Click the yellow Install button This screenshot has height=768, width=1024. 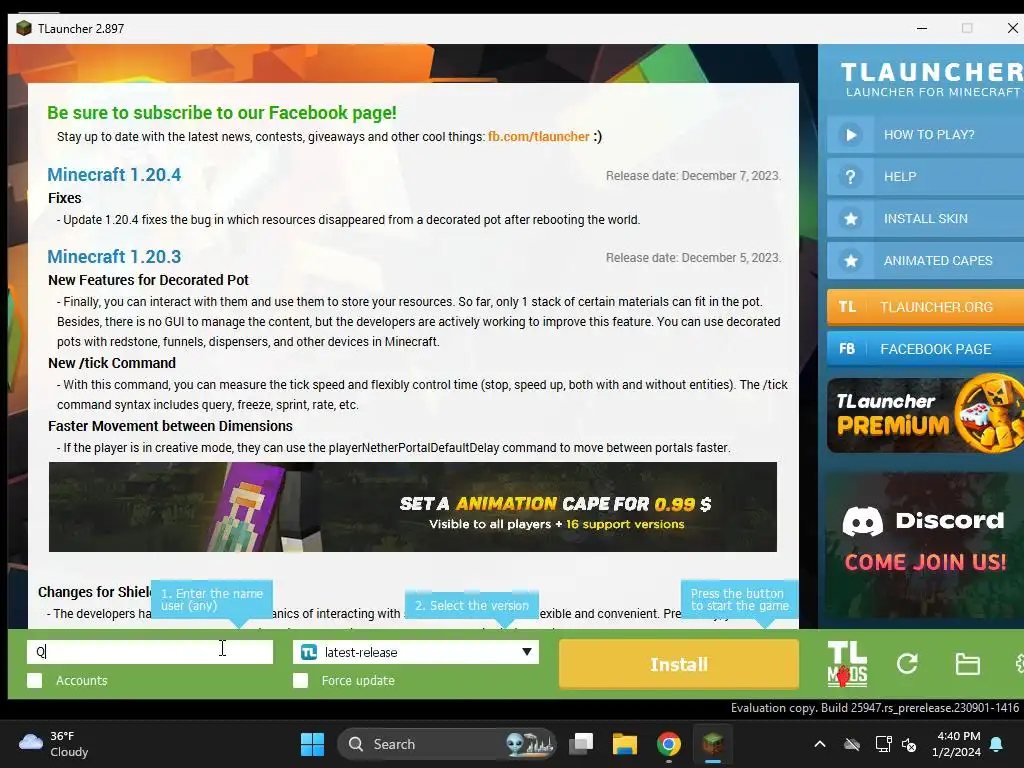(x=679, y=664)
